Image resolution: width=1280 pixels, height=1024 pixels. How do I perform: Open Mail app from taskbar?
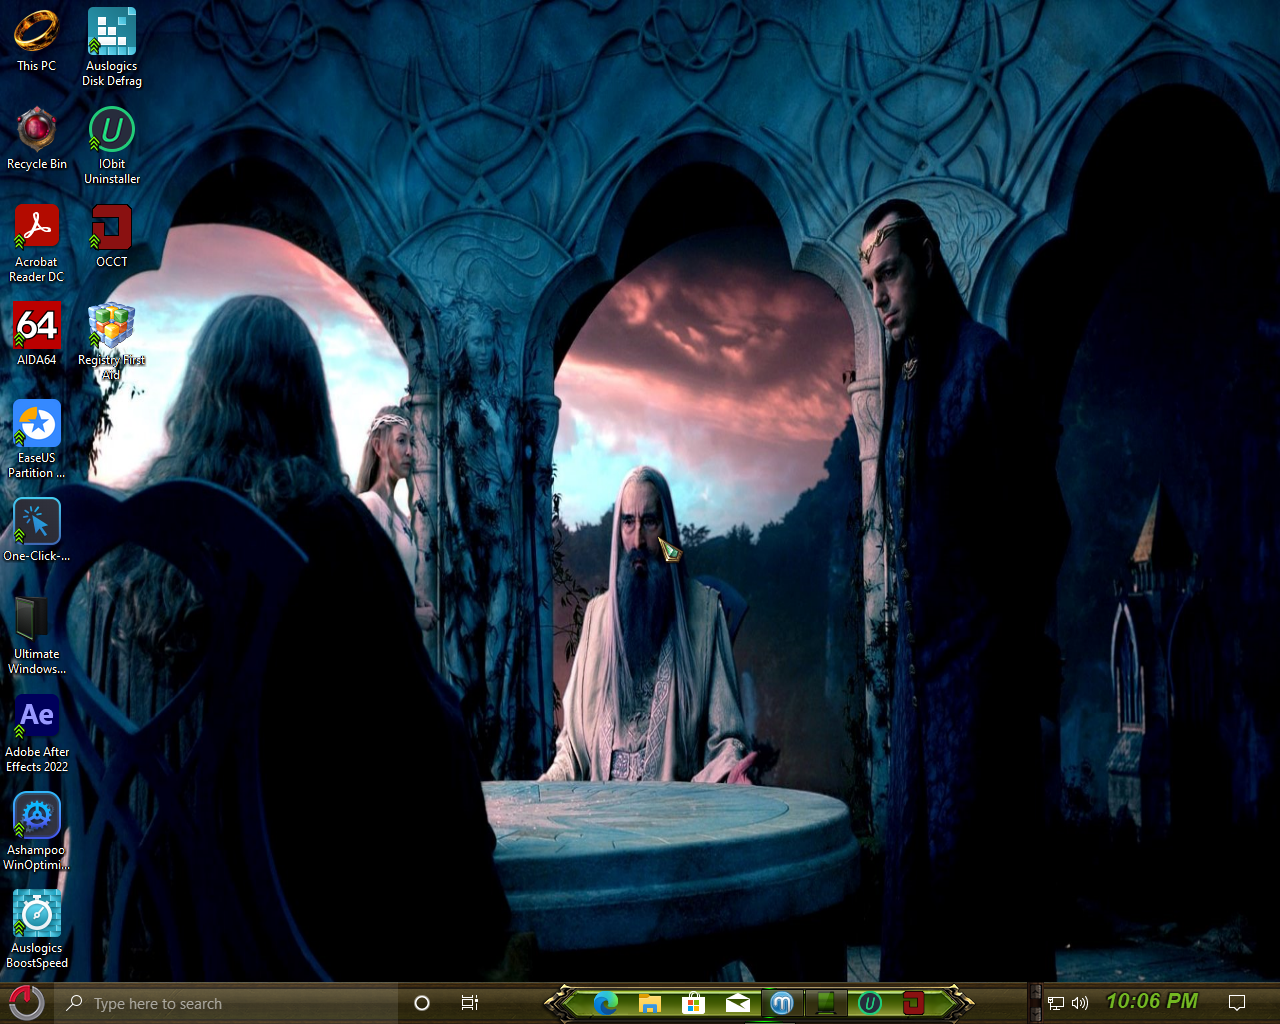coord(737,1003)
